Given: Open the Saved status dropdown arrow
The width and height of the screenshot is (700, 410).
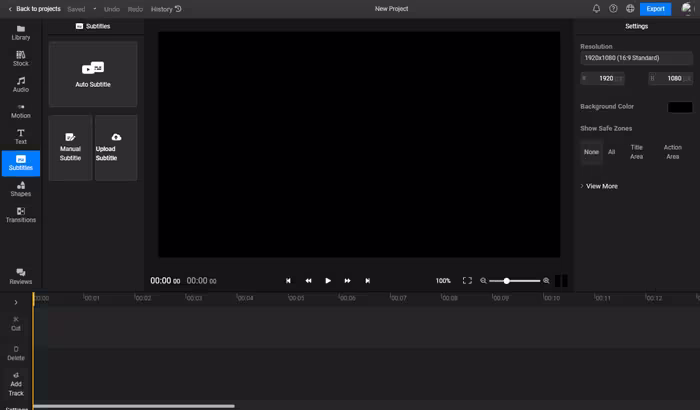Looking at the screenshot, I should (x=95, y=8).
